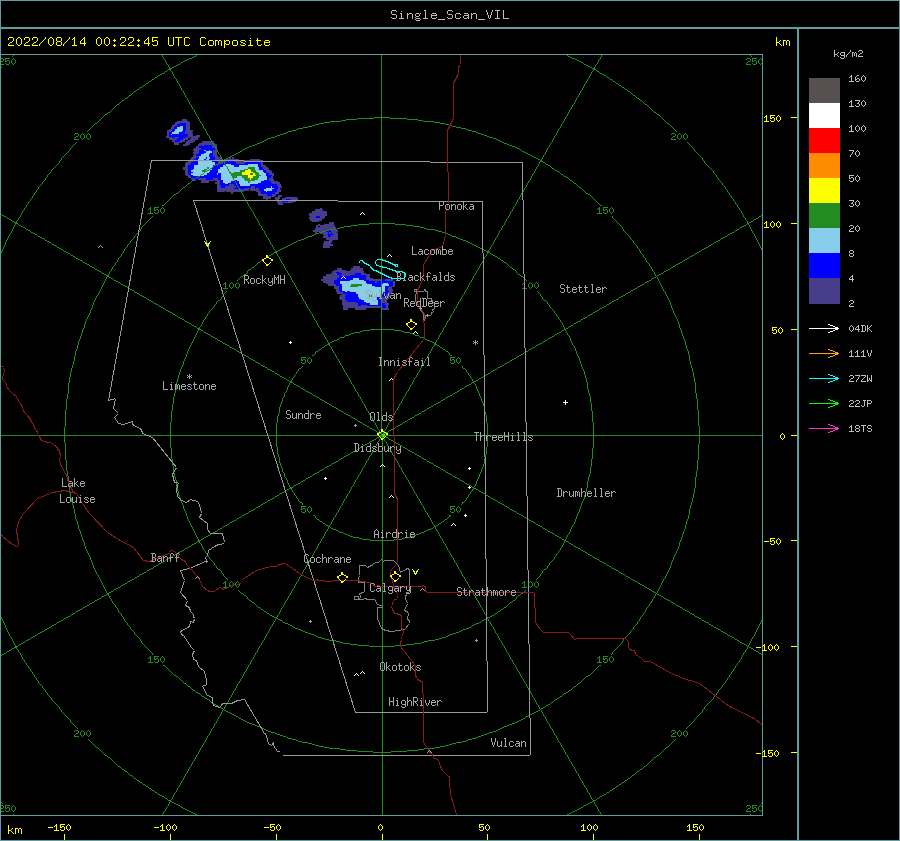900x841 pixels.
Task: Click the Okotoks town label
Action: [x=400, y=667]
